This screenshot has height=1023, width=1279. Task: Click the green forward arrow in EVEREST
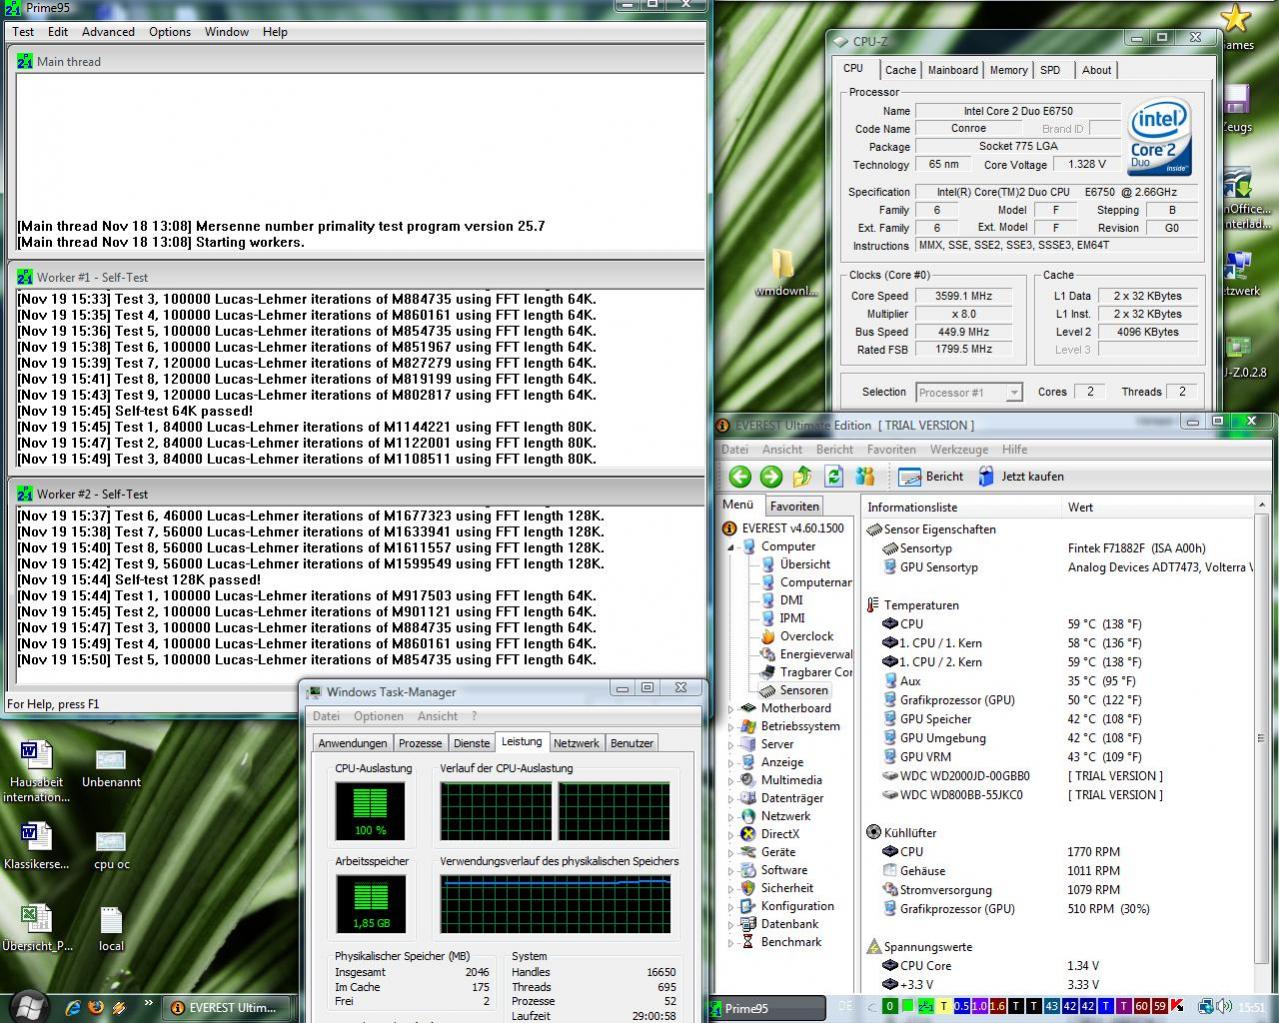point(771,477)
